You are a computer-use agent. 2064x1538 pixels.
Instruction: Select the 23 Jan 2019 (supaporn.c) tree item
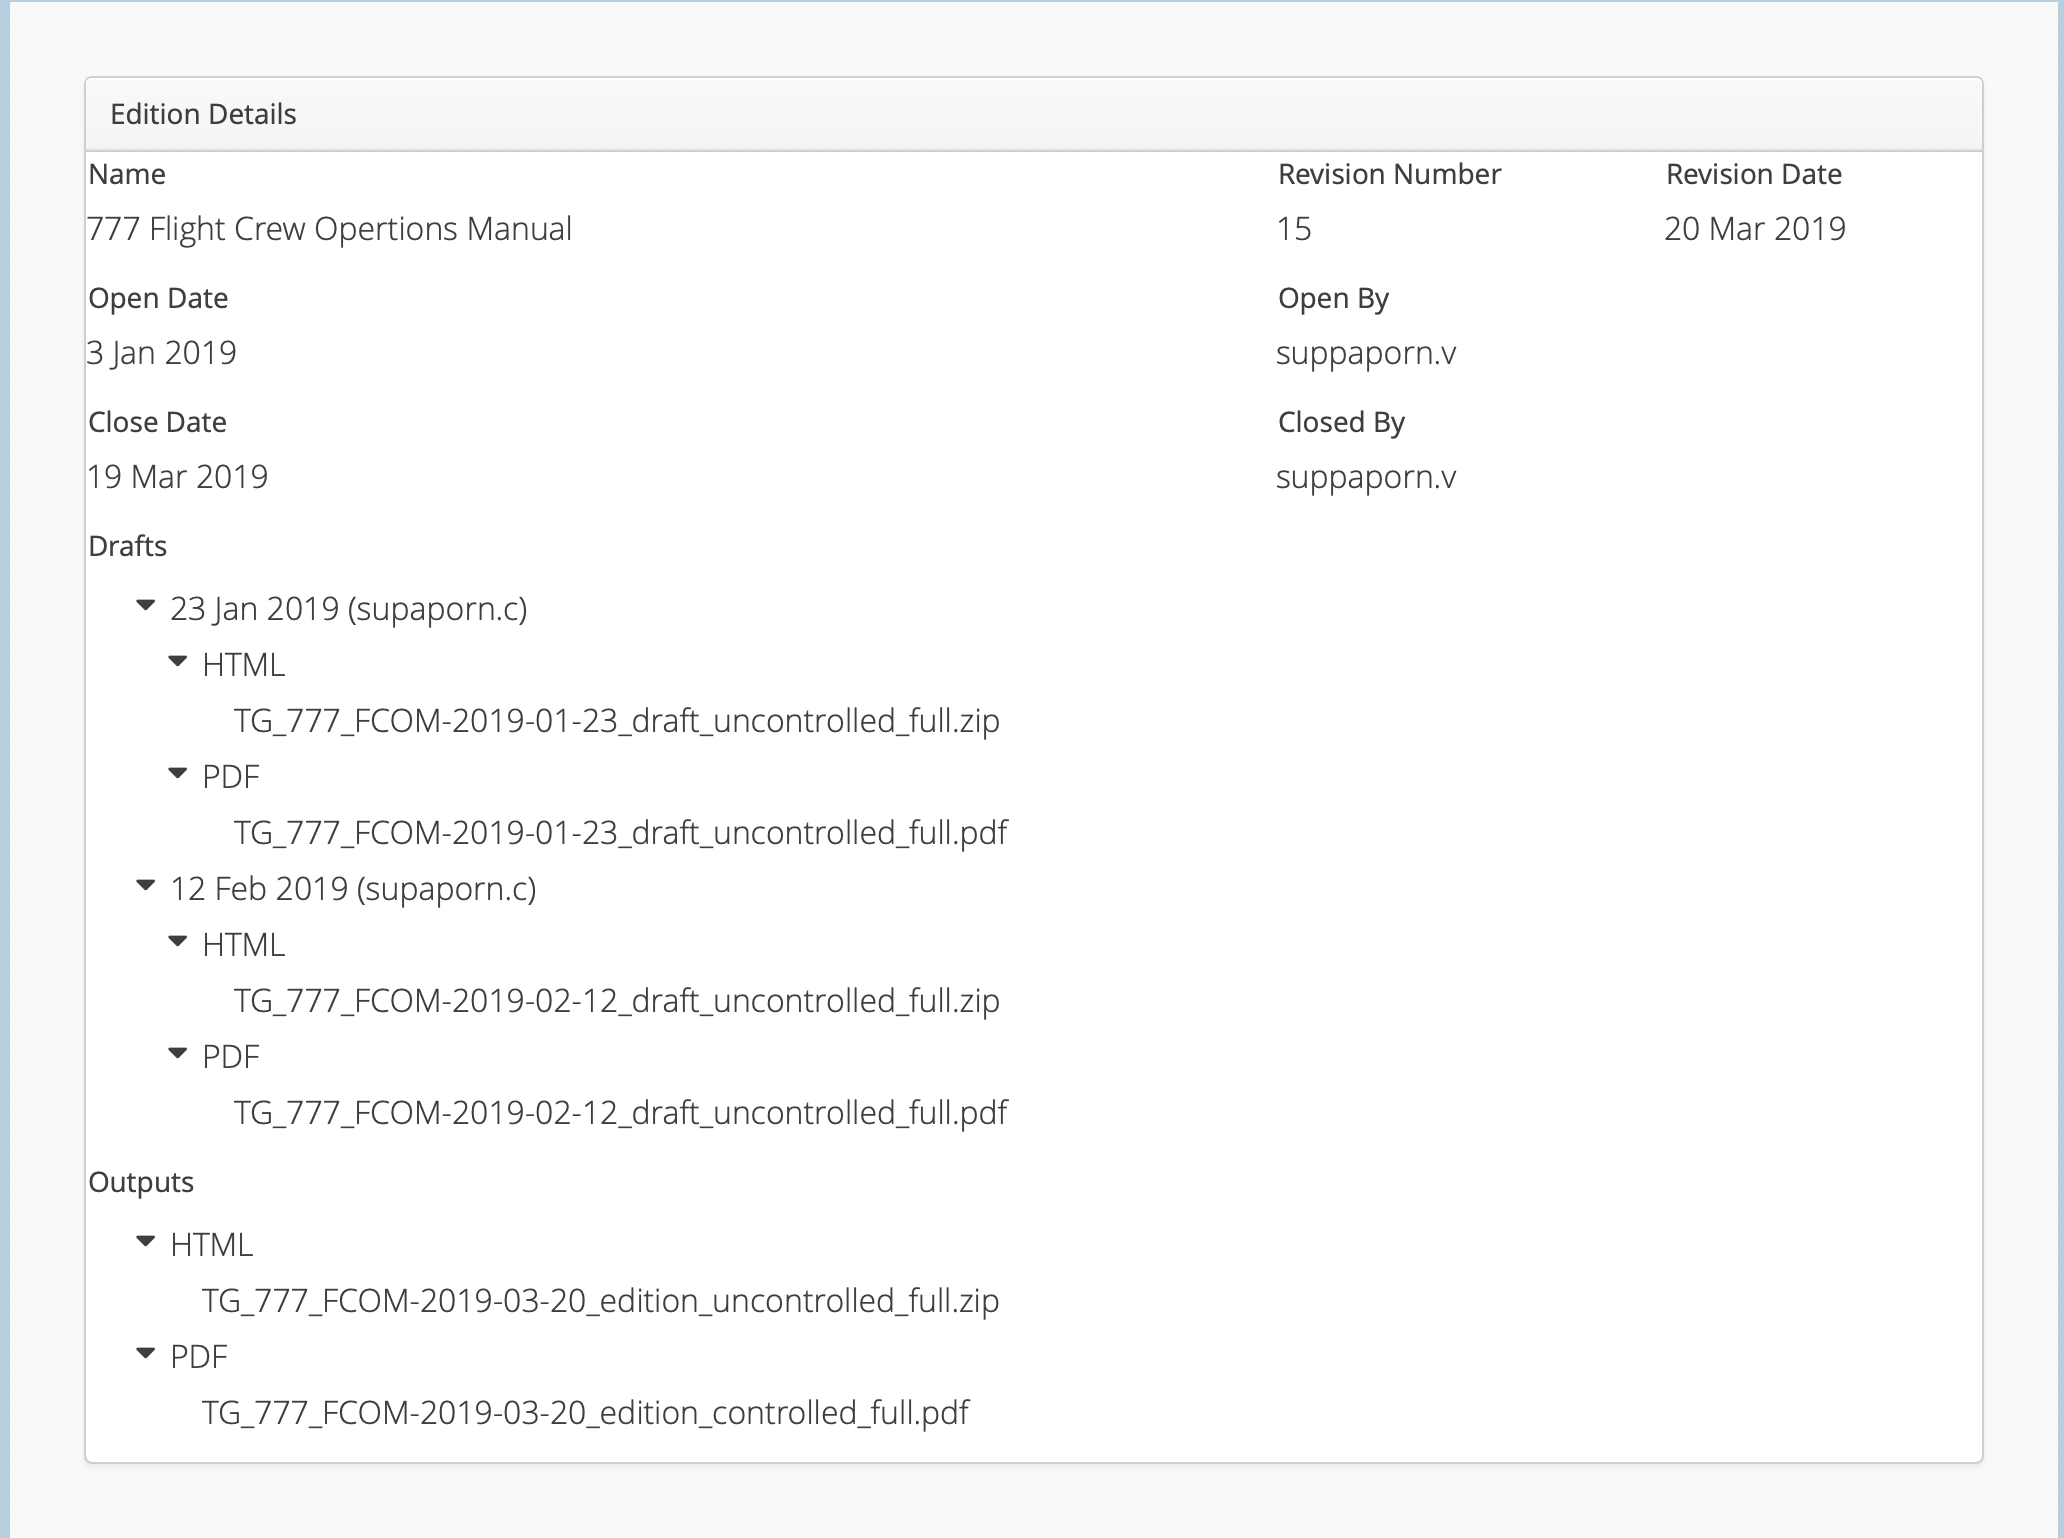[x=348, y=609]
